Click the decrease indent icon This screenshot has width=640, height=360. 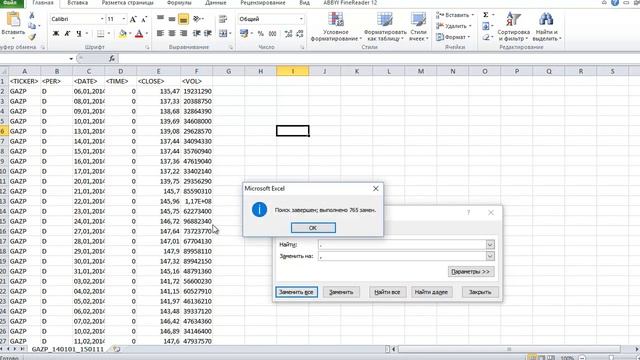(x=196, y=33)
